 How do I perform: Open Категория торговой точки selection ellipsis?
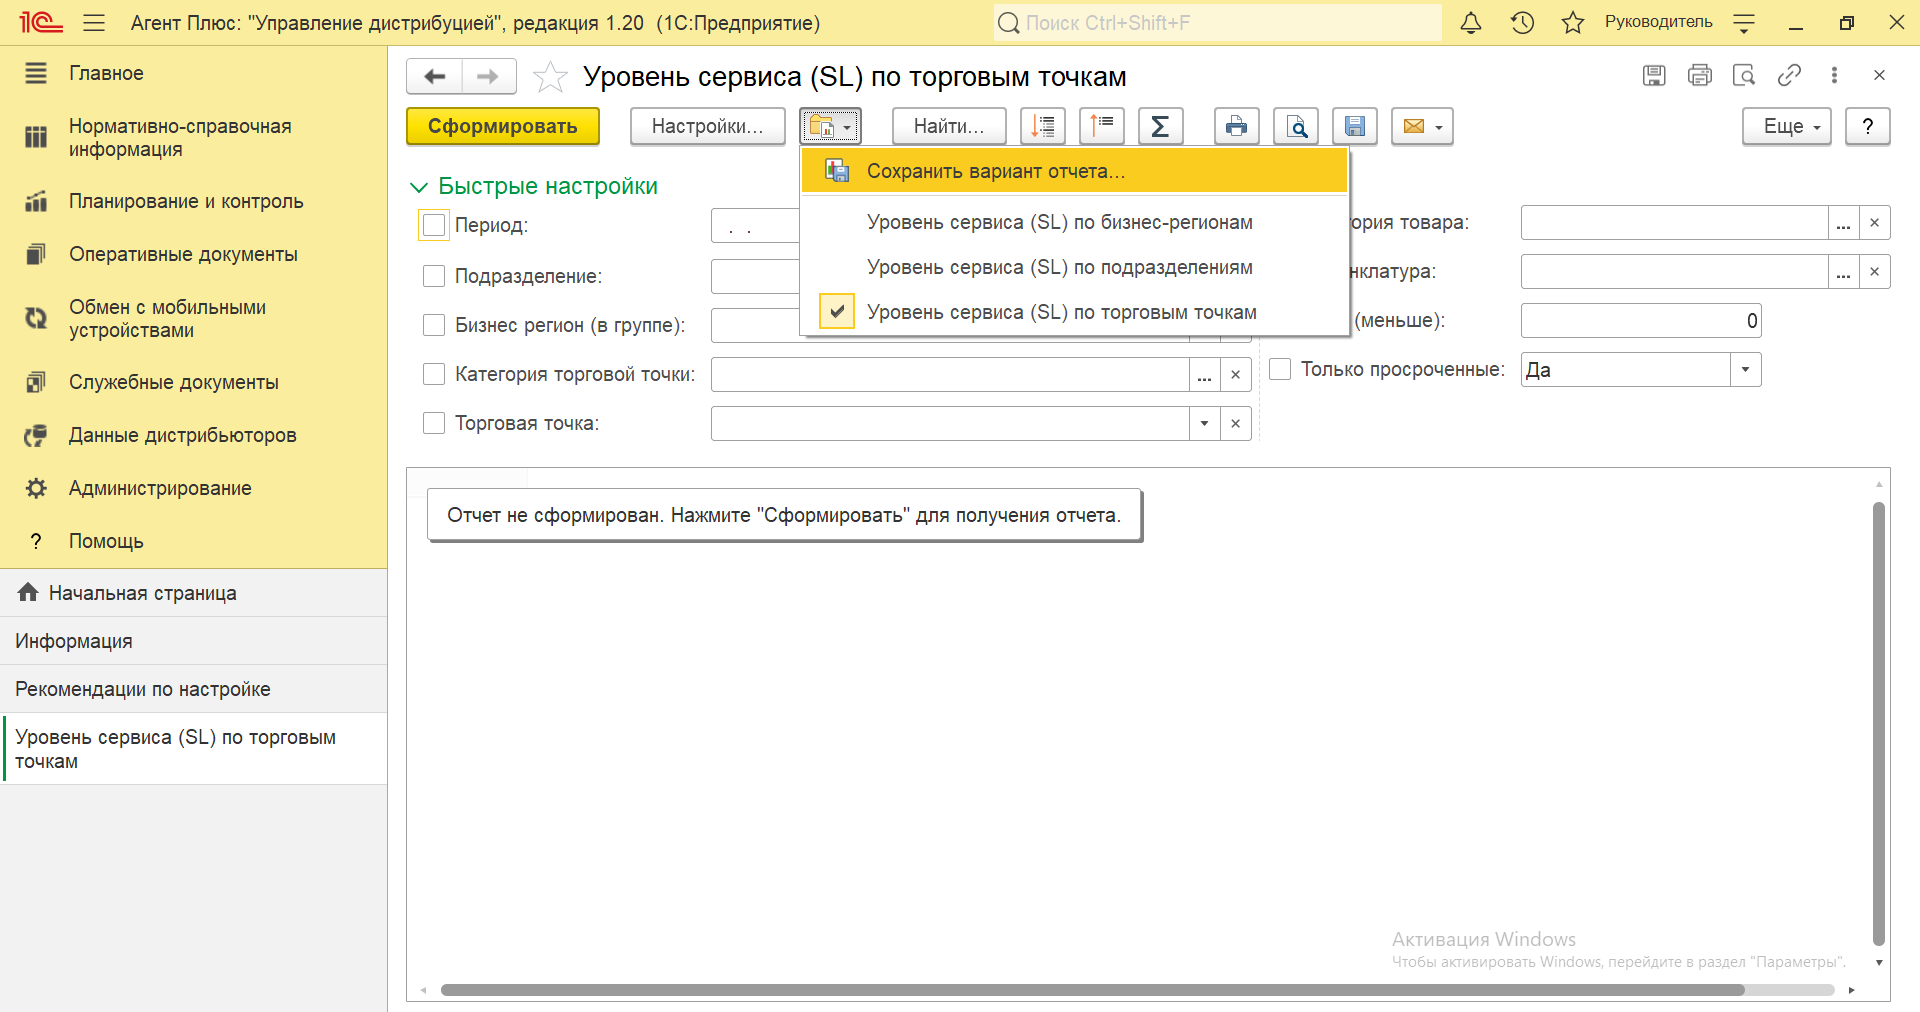(1204, 374)
